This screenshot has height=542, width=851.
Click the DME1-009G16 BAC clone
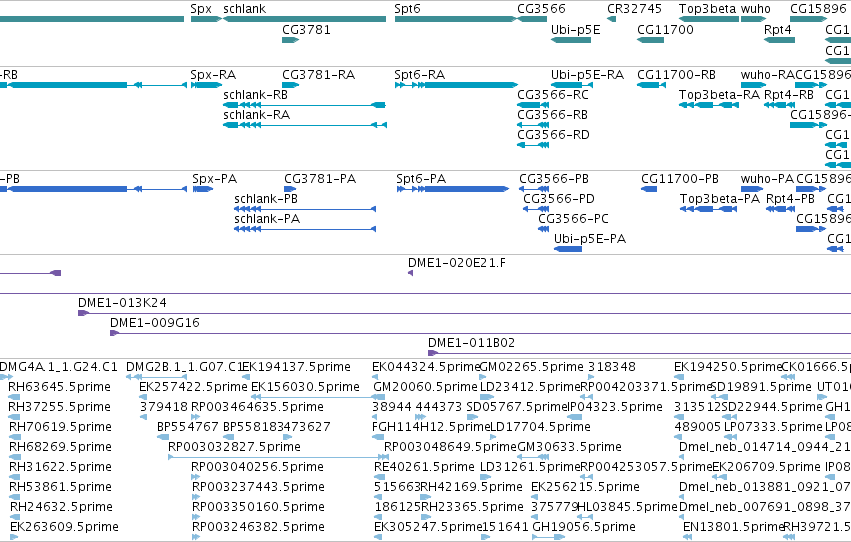pos(480,333)
